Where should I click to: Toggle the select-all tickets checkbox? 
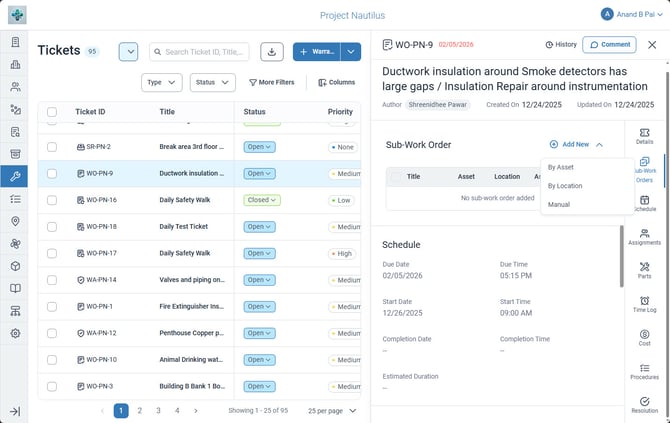[x=52, y=112]
